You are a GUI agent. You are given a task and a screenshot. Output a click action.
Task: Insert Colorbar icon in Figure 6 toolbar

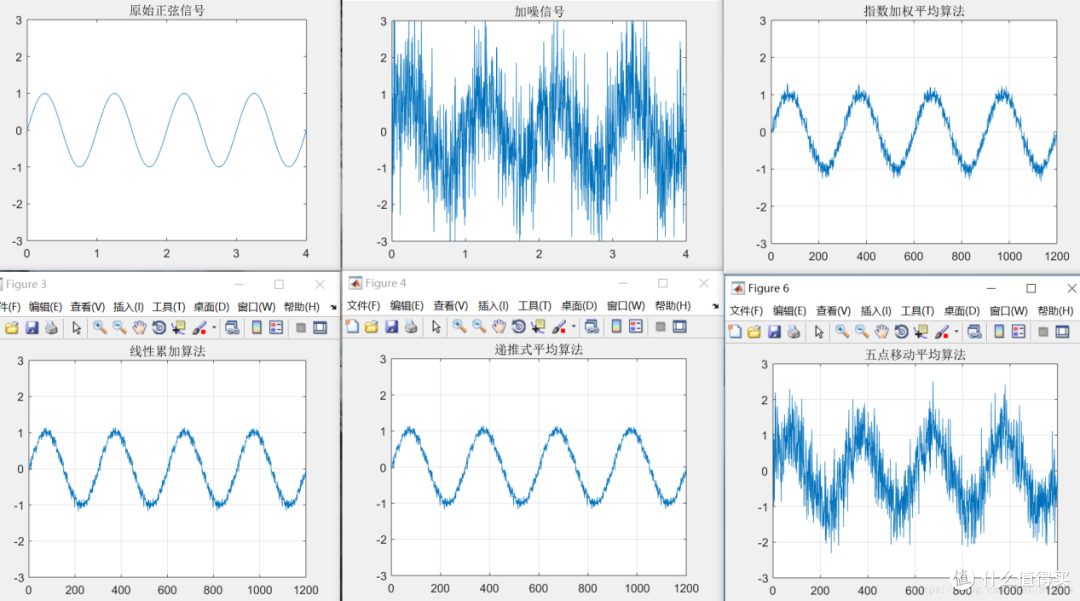pyautogui.click(x=999, y=332)
